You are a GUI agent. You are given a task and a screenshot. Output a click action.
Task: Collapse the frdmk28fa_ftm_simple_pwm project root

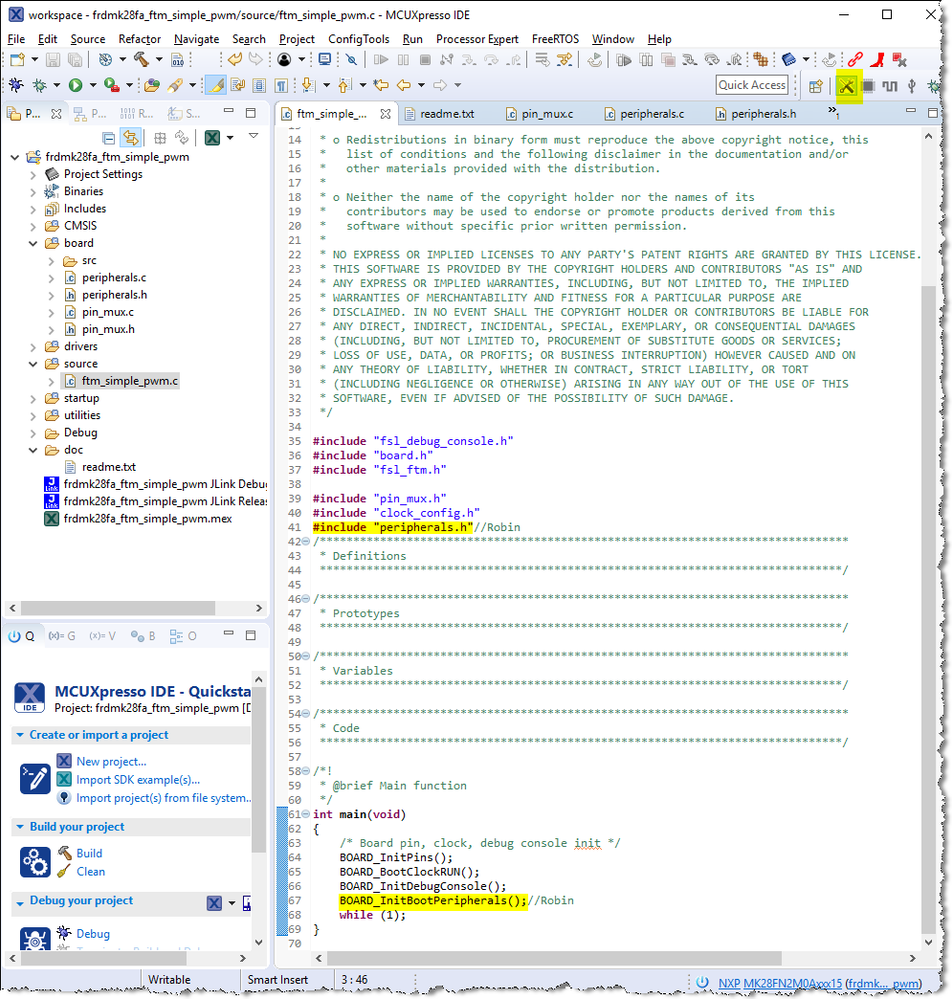point(15,157)
